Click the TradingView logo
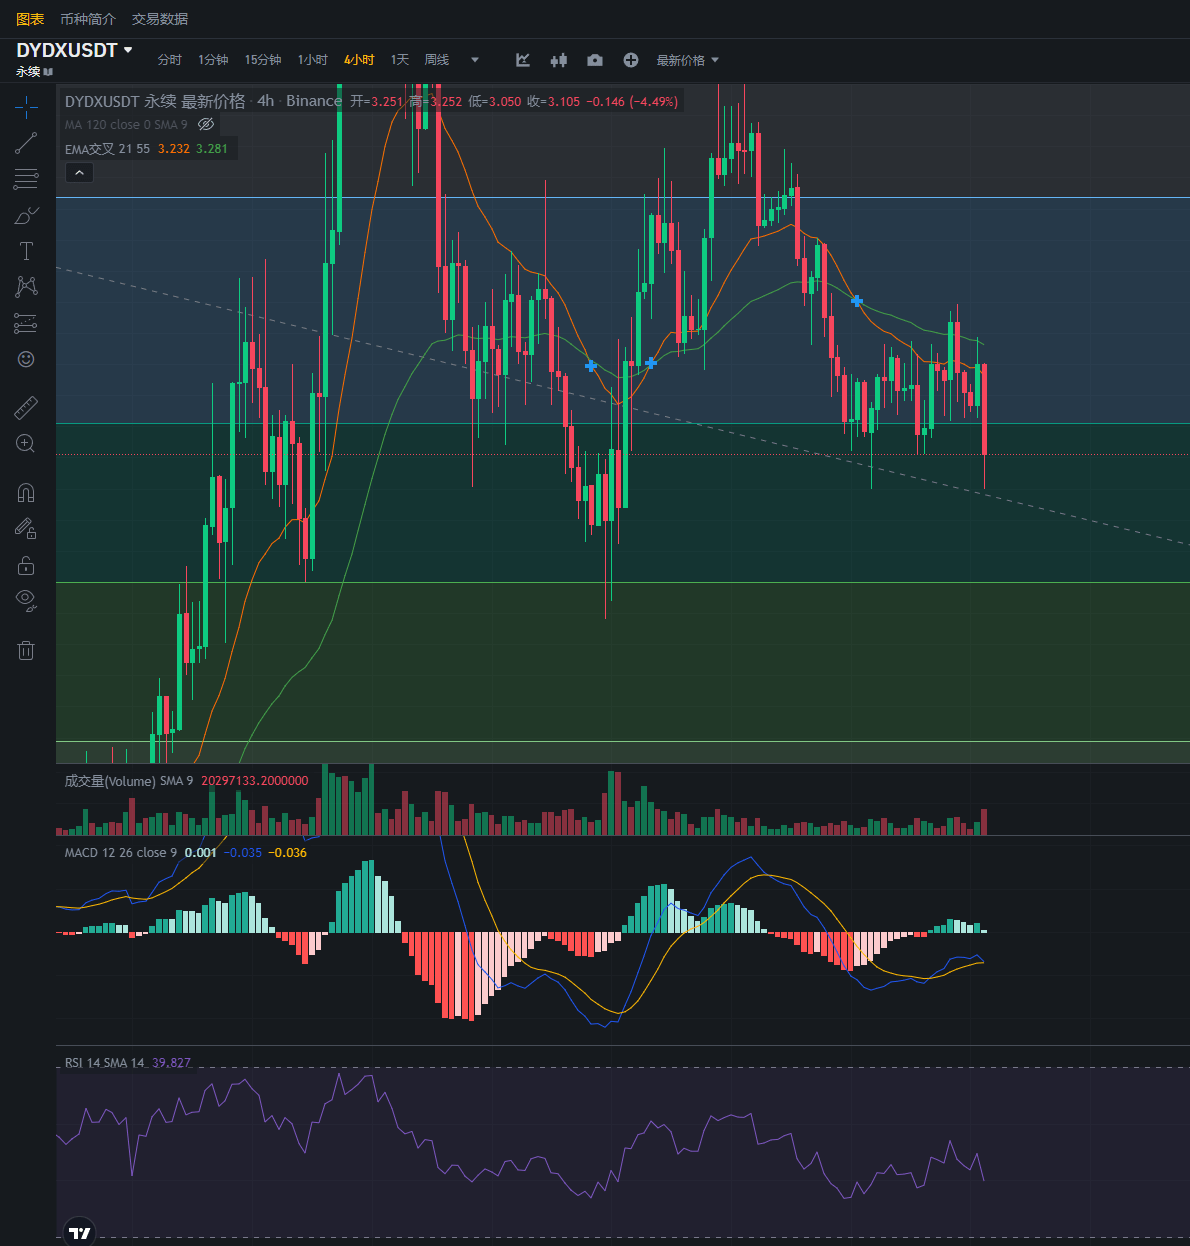This screenshot has height=1246, width=1190. (80, 1233)
